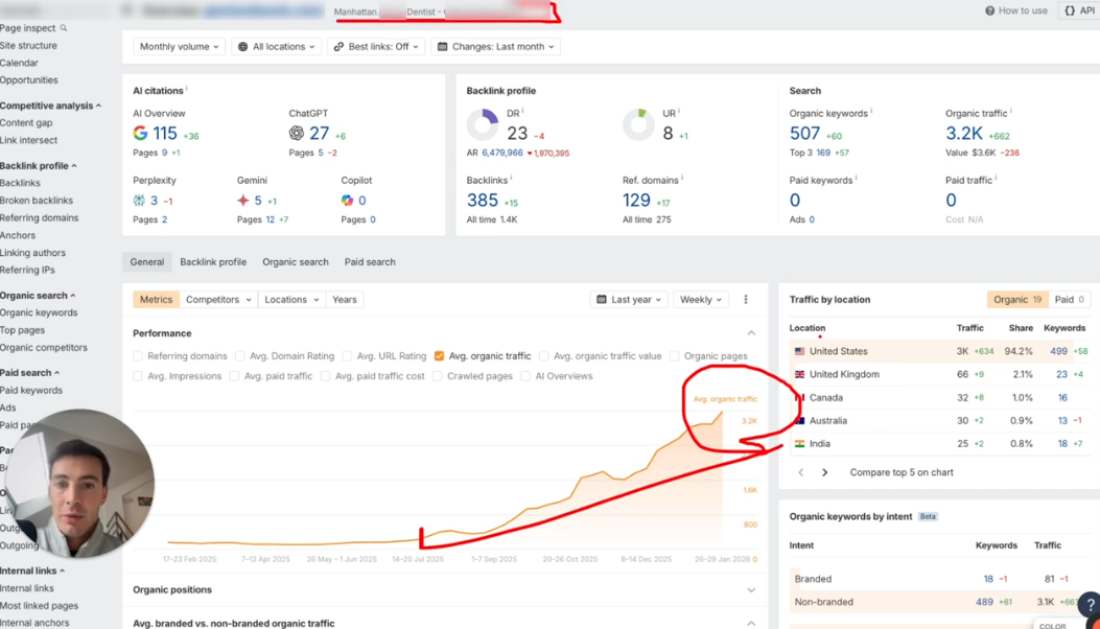Screen dimensions: 1100x629
Task: Click the next arrow under location table
Action: coord(825,472)
